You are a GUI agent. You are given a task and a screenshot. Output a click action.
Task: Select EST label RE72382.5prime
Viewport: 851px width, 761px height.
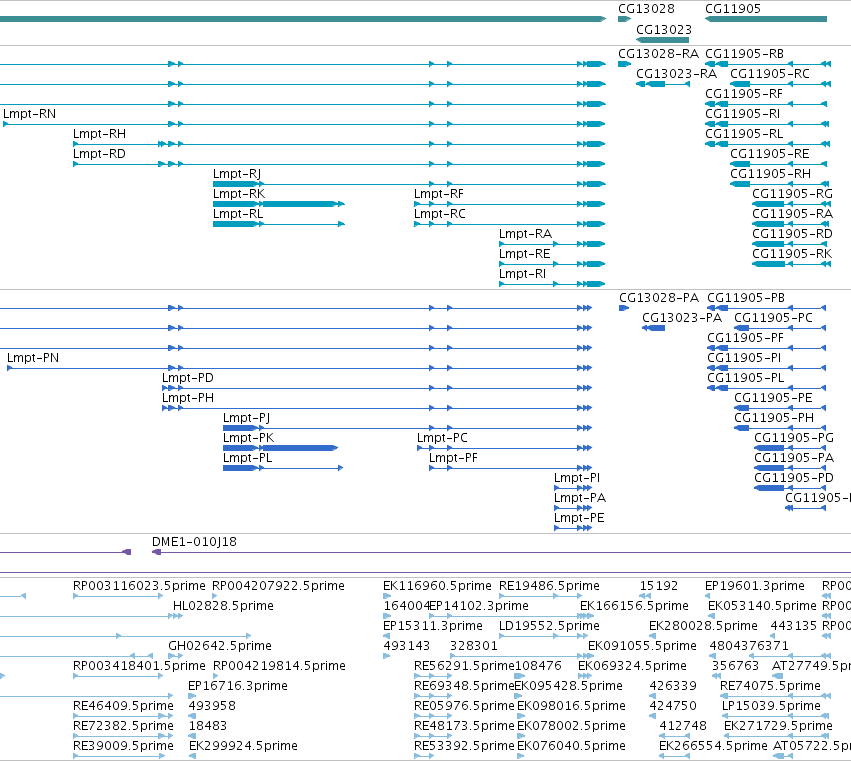[123, 726]
